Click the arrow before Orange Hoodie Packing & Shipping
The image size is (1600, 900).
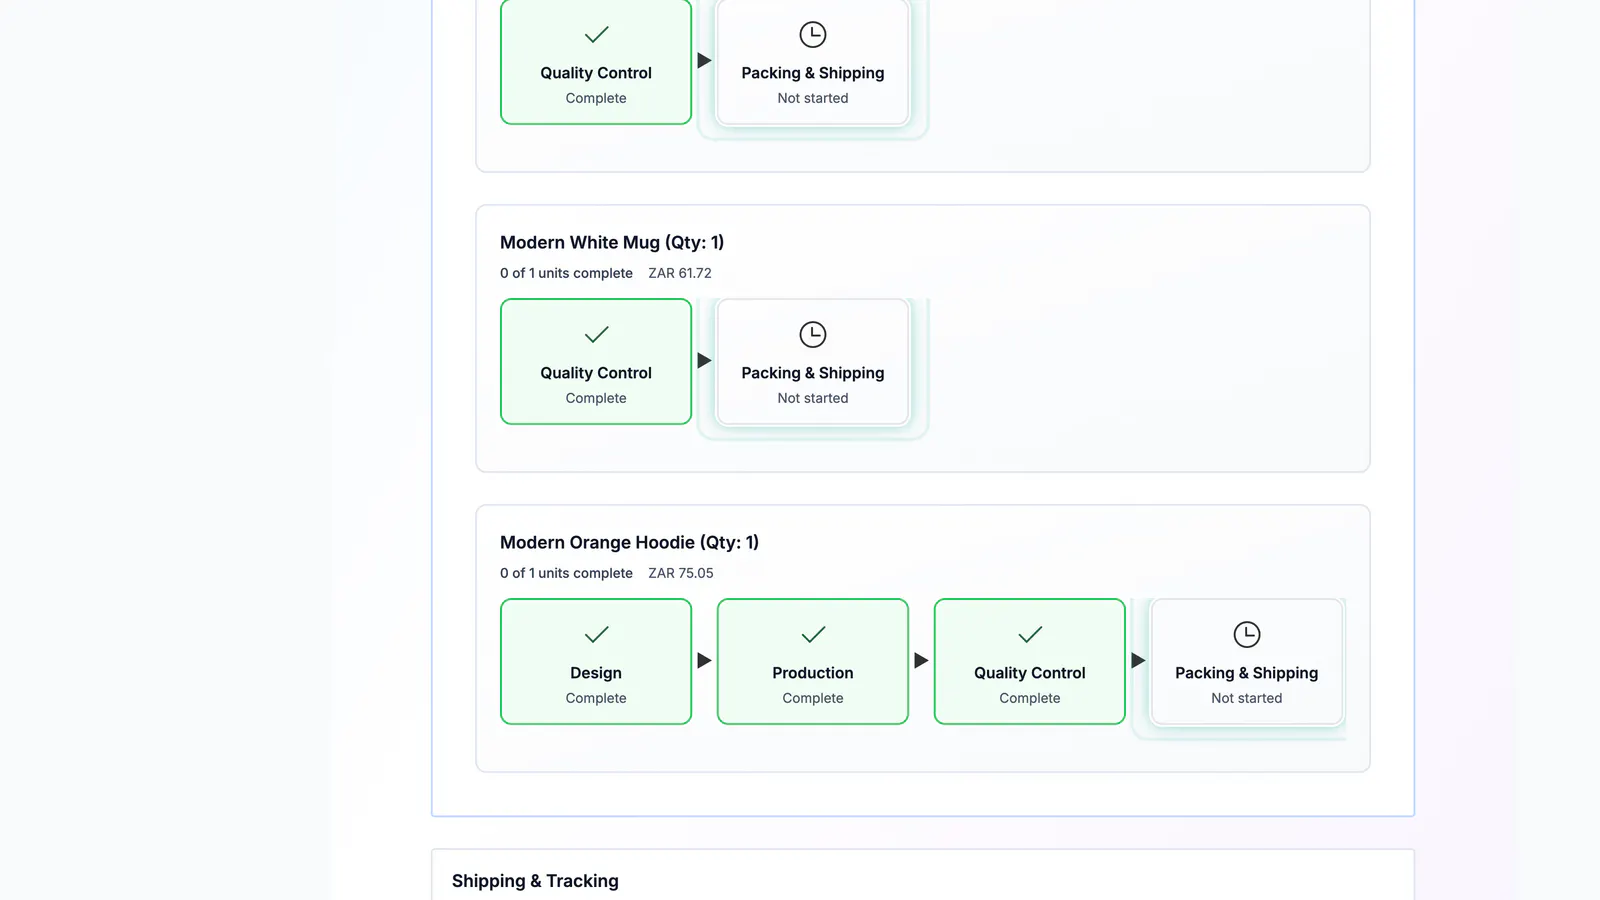[1138, 661]
